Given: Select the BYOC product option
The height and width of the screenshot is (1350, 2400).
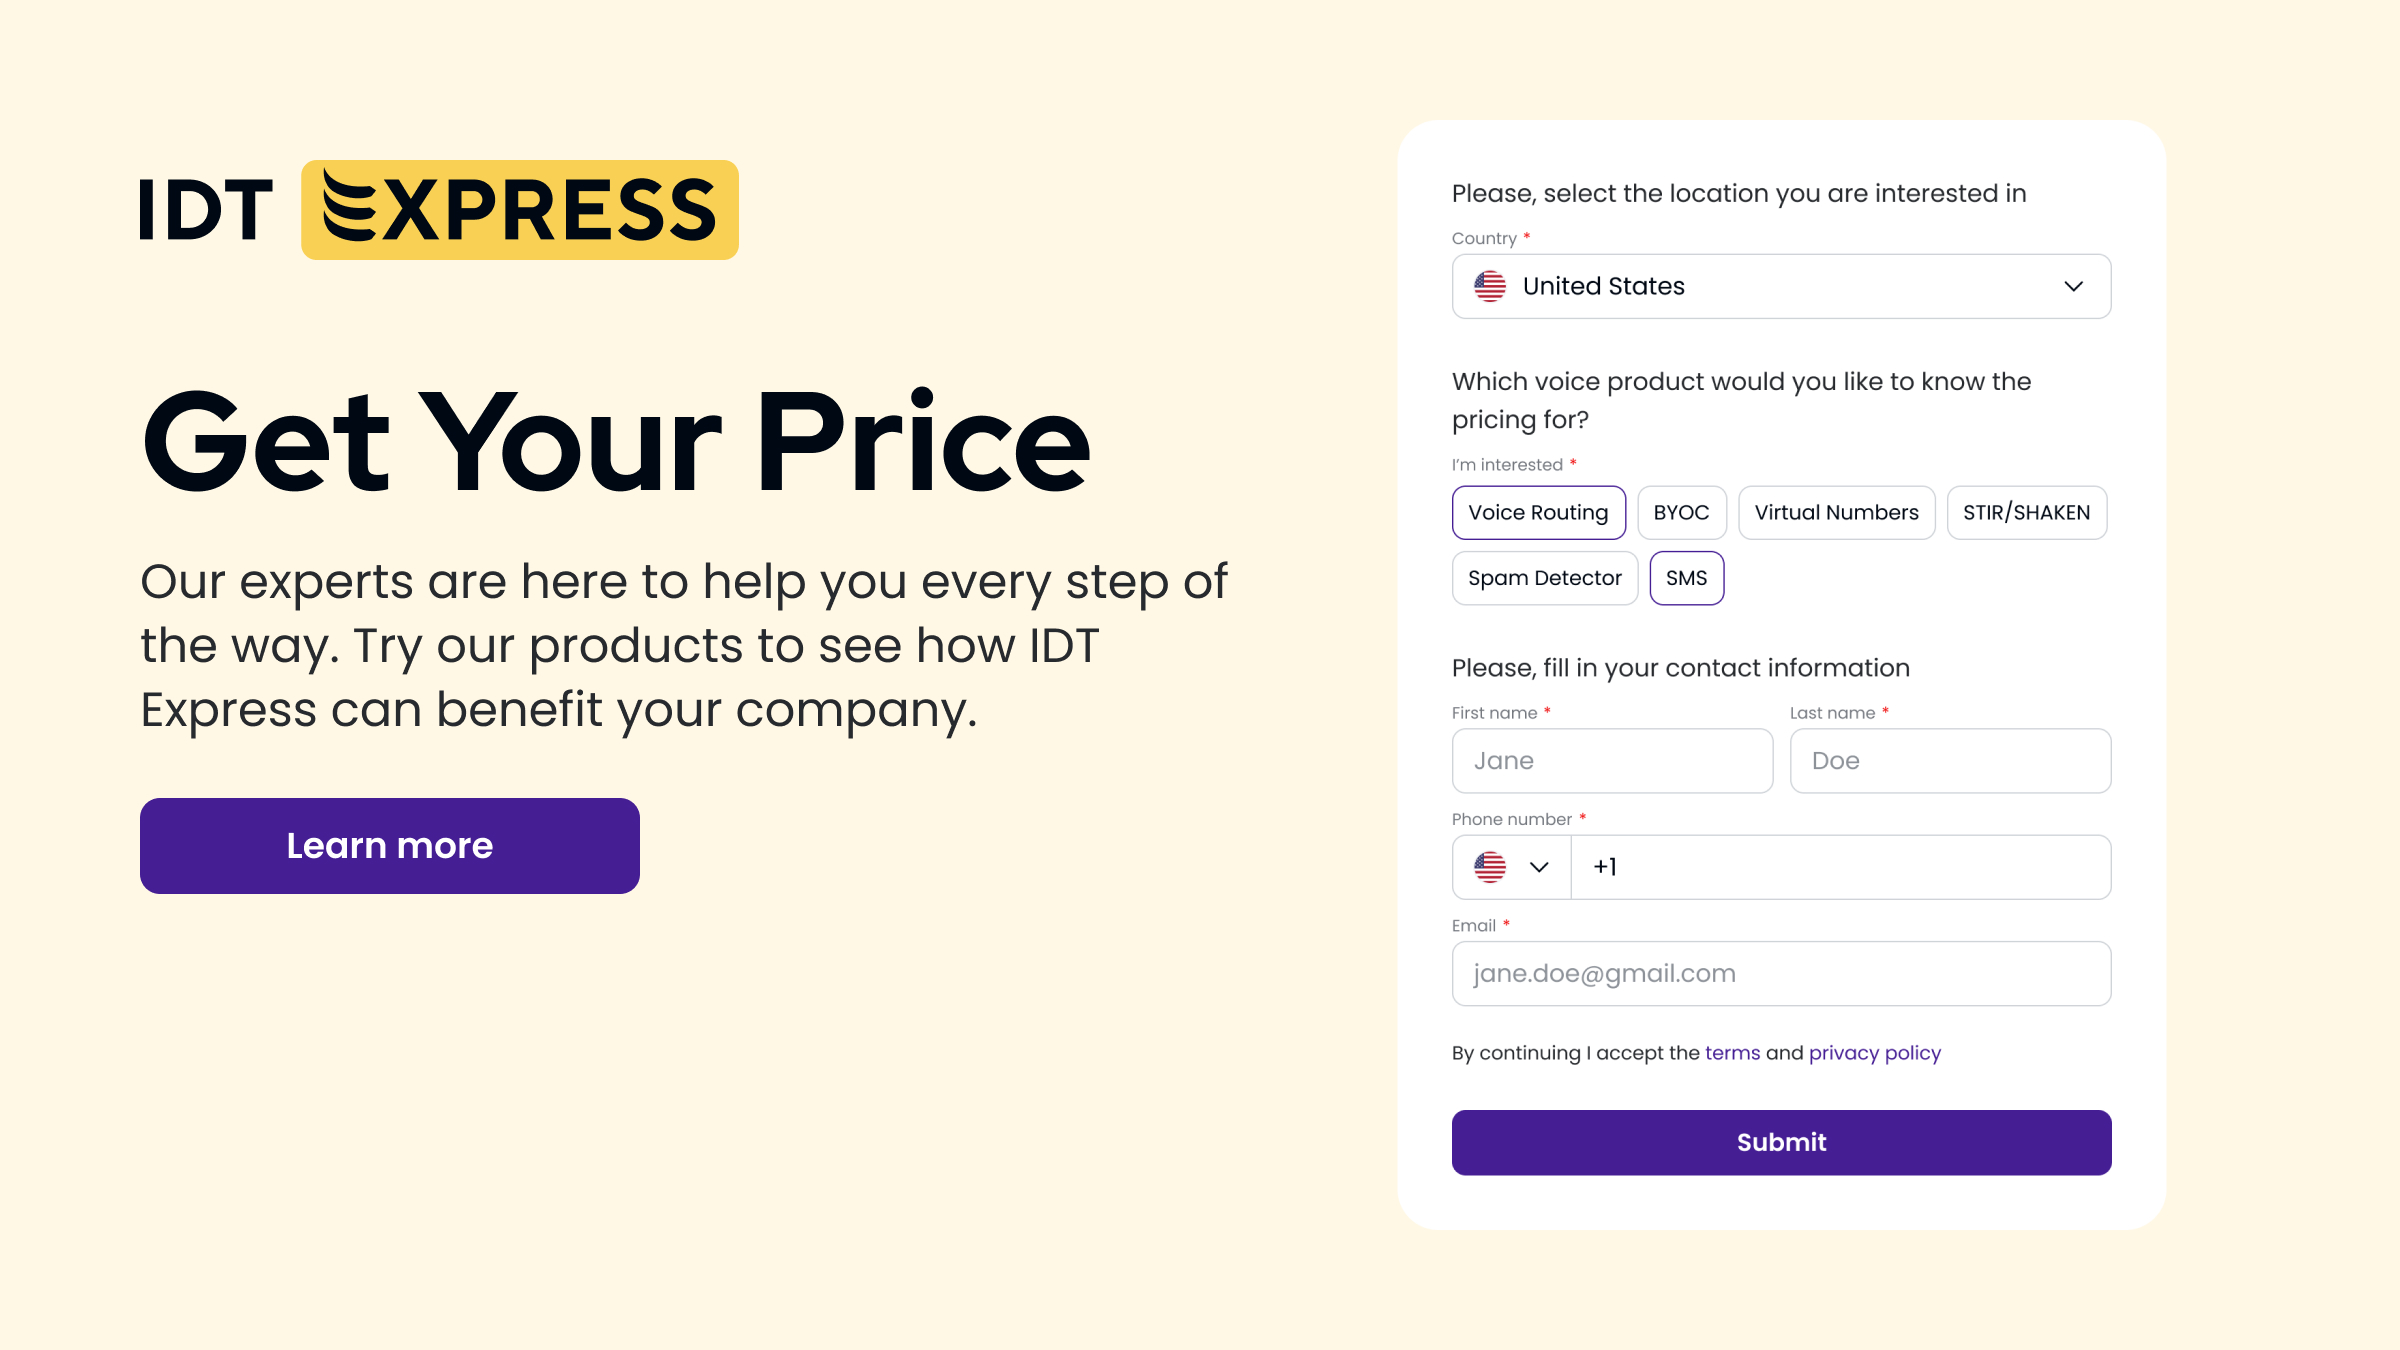Looking at the screenshot, I should click(1681, 512).
